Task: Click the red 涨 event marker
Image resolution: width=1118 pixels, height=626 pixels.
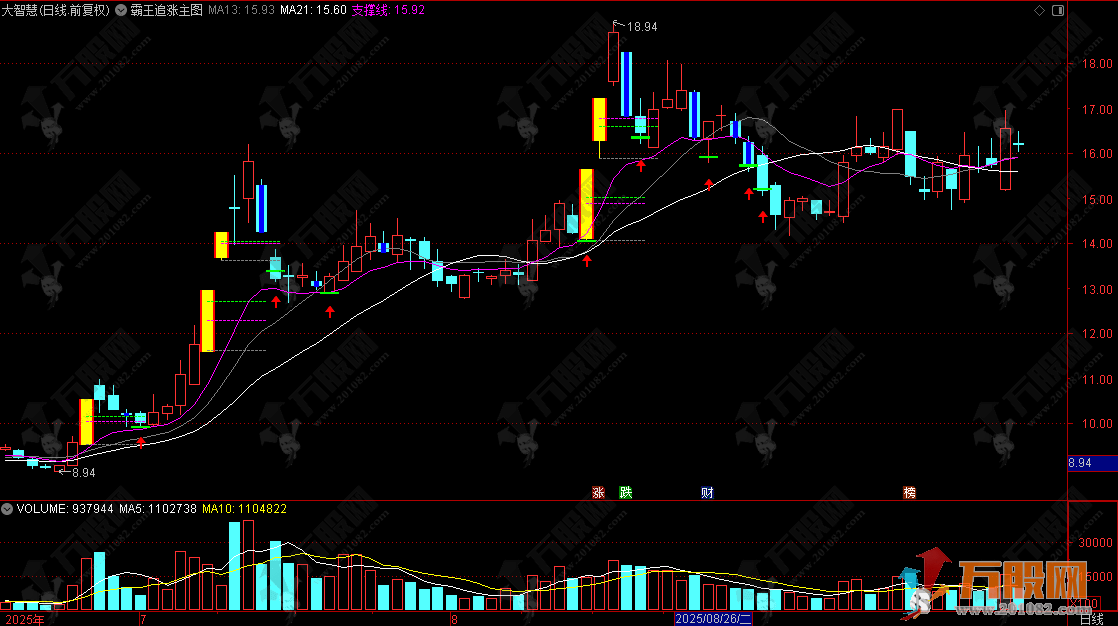Action: [x=599, y=492]
